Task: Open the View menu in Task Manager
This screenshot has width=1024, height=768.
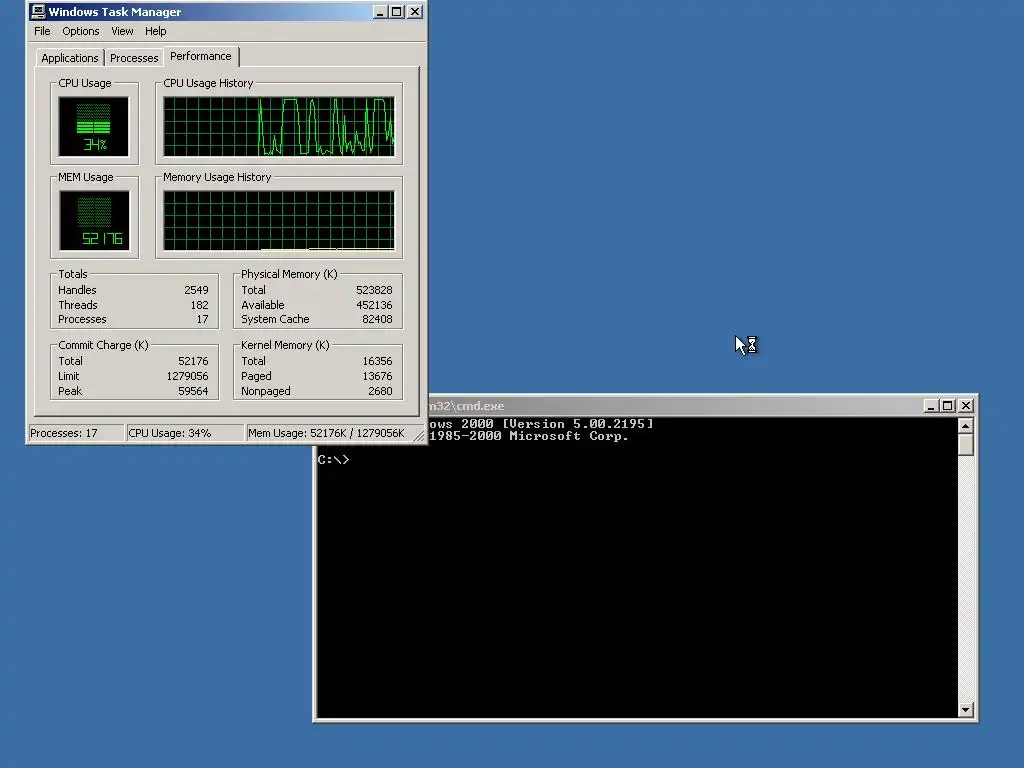Action: 122,31
